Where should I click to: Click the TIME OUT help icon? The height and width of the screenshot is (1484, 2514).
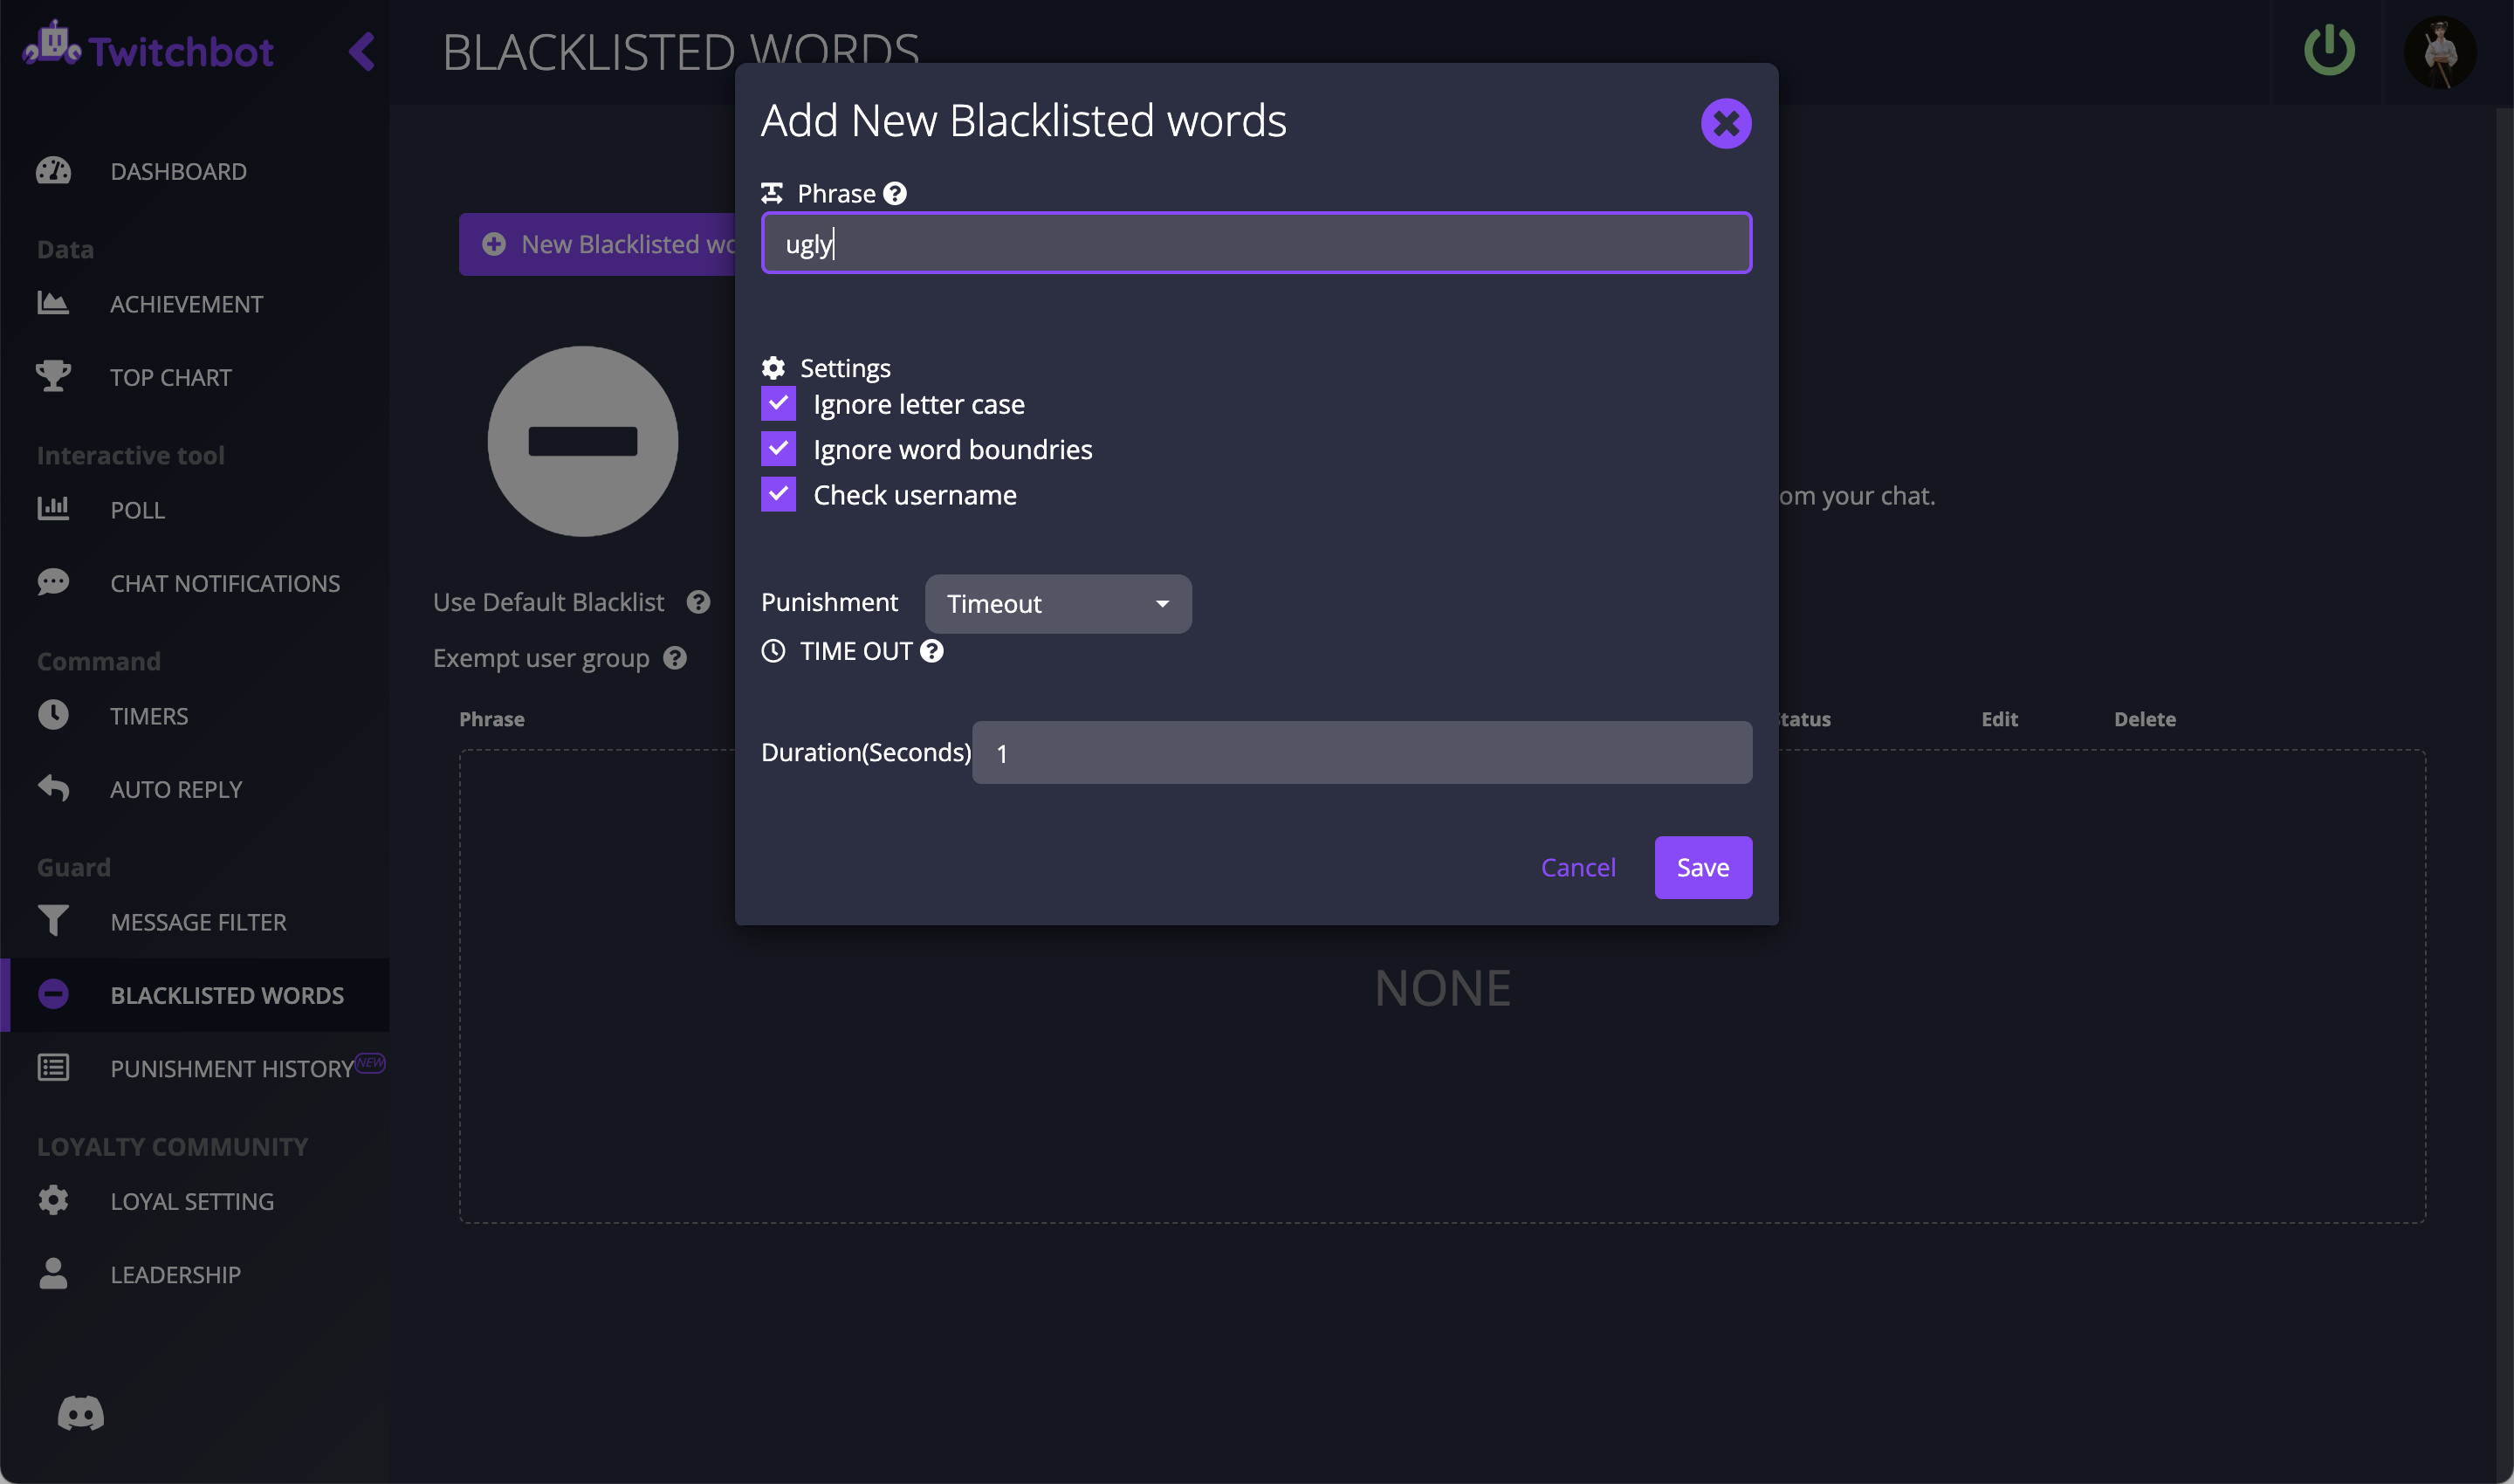(932, 650)
